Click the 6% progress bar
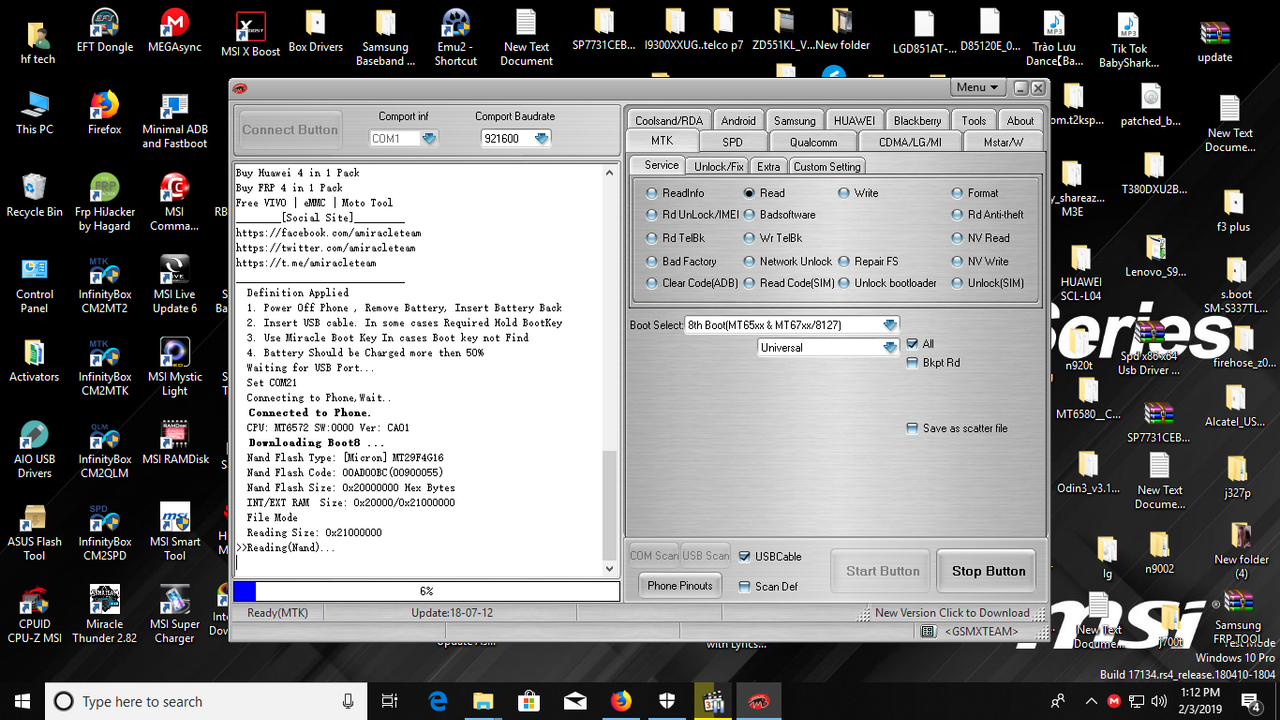Image resolution: width=1280 pixels, height=720 pixels. pos(426,591)
